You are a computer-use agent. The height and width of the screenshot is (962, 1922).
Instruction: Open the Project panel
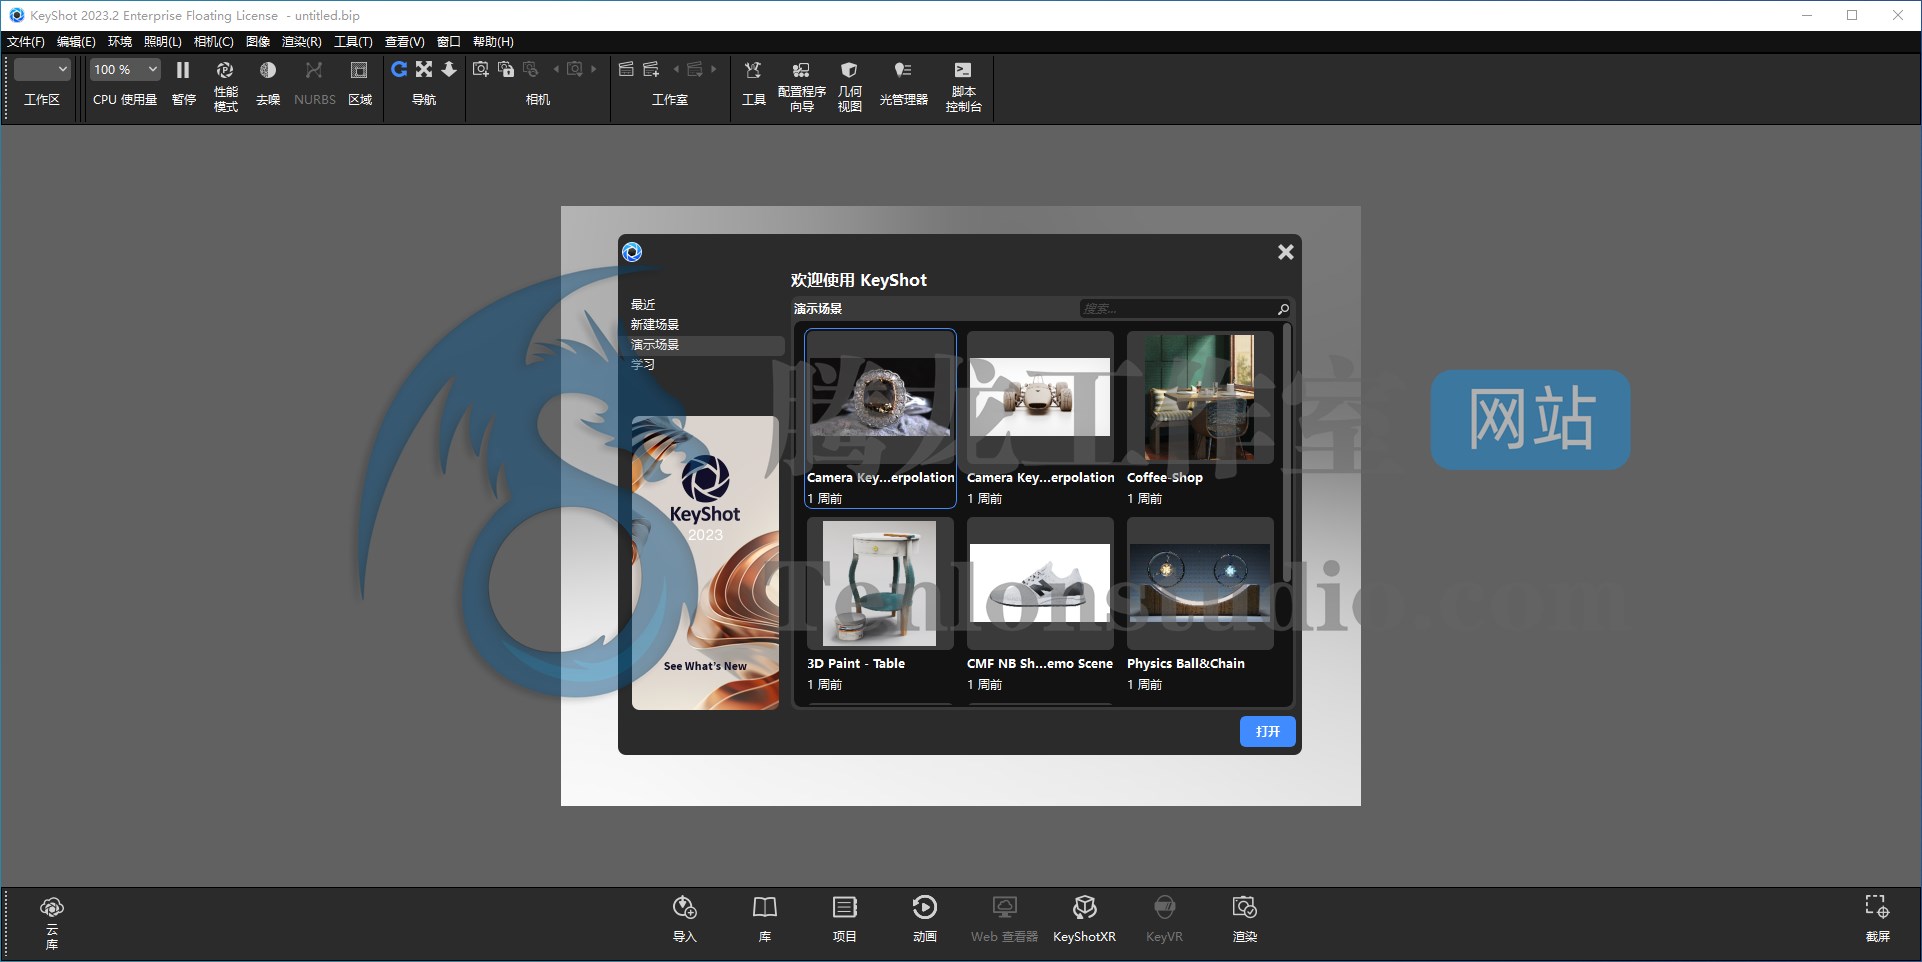[844, 919]
